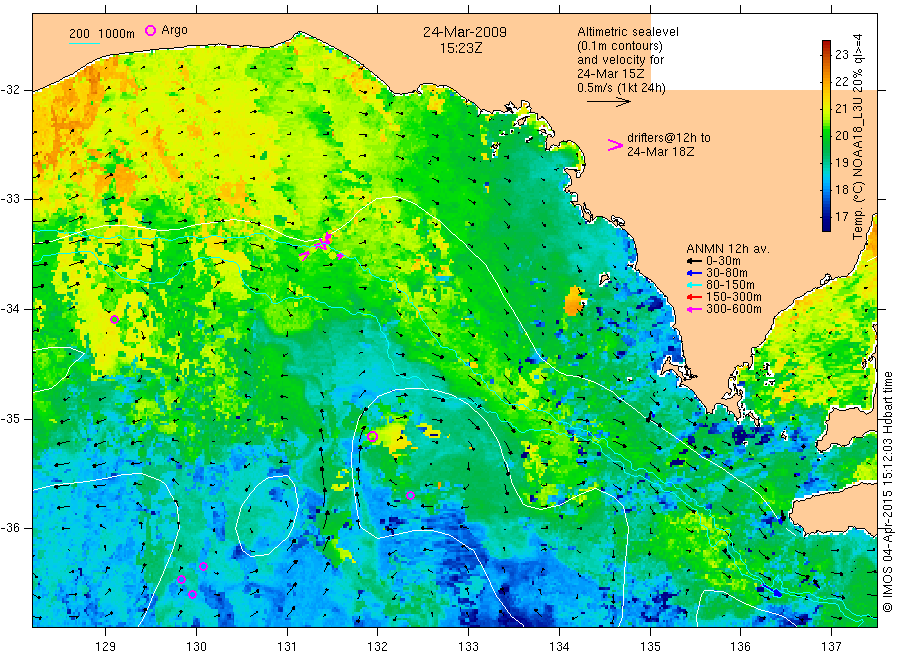Click the '300-600m' depth label
Viewport: 900px width, 660px height.
tap(734, 309)
